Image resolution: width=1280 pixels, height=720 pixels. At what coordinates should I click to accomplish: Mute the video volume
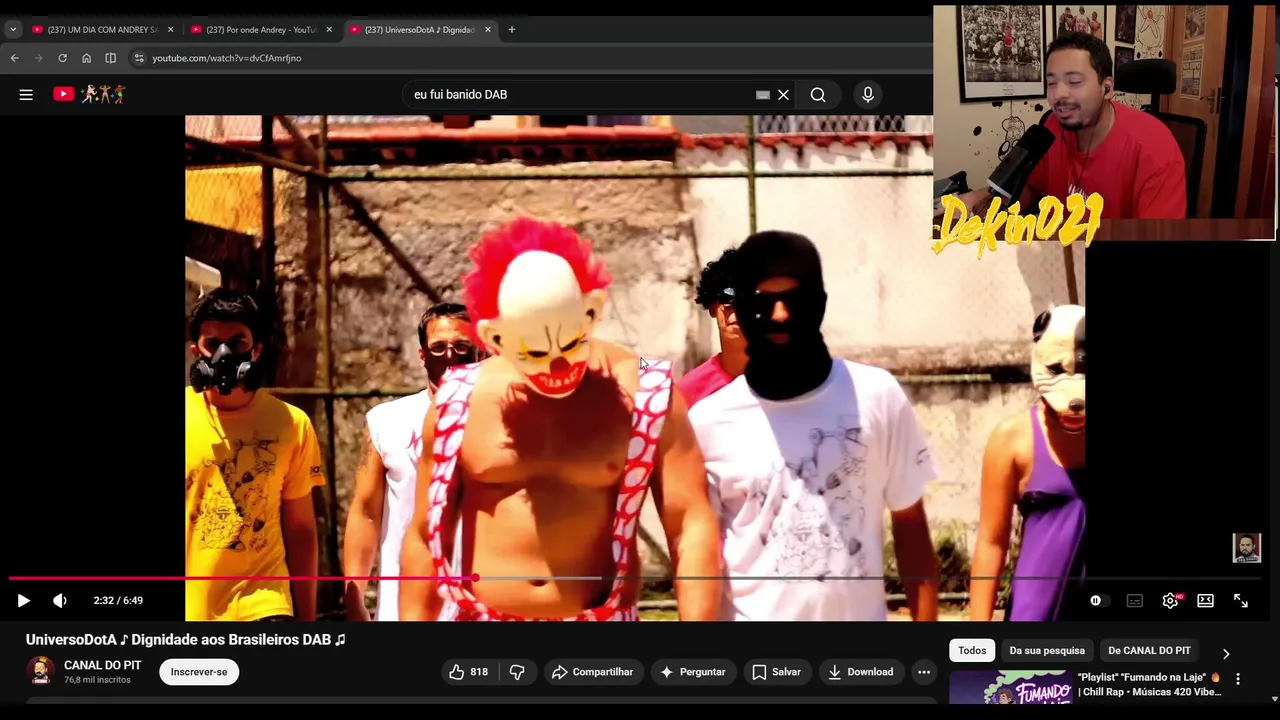pos(60,600)
